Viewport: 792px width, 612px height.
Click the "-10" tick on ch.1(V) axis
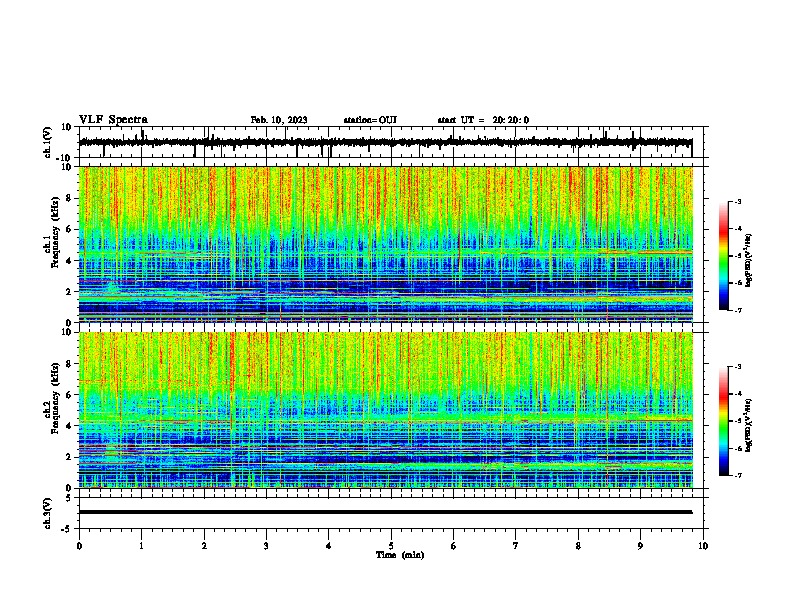65,158
